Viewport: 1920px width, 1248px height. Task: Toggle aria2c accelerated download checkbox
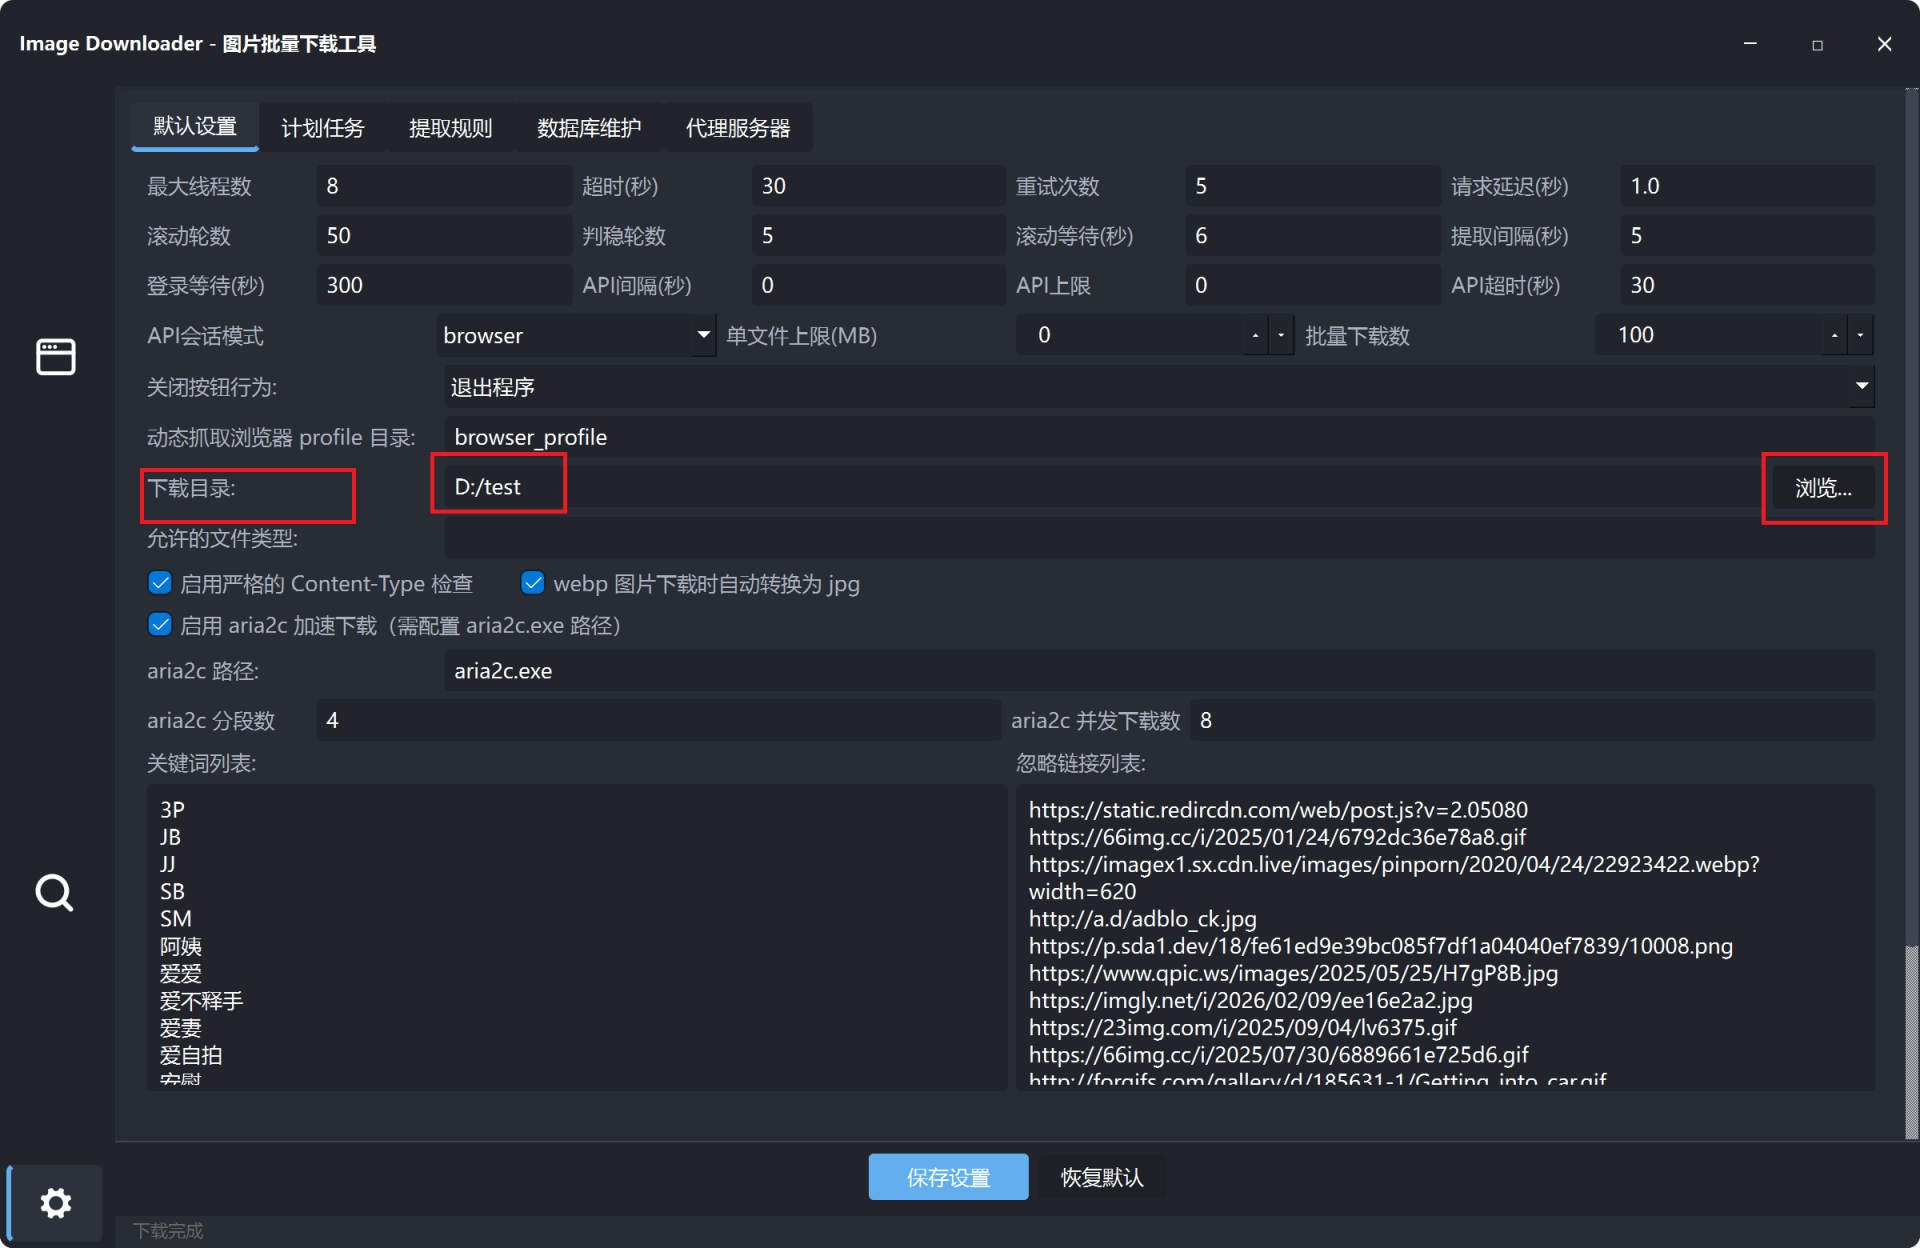[160, 625]
